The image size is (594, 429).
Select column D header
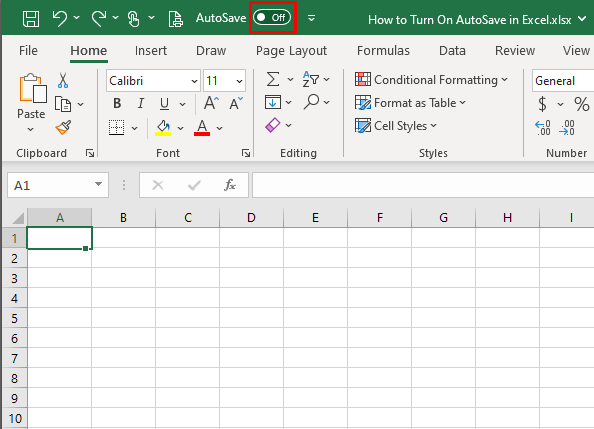(251, 218)
